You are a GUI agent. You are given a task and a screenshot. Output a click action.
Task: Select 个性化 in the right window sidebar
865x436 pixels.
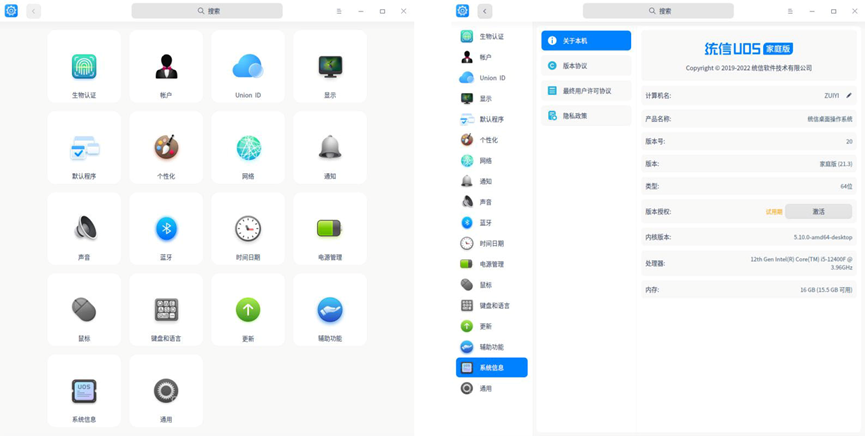click(492, 140)
